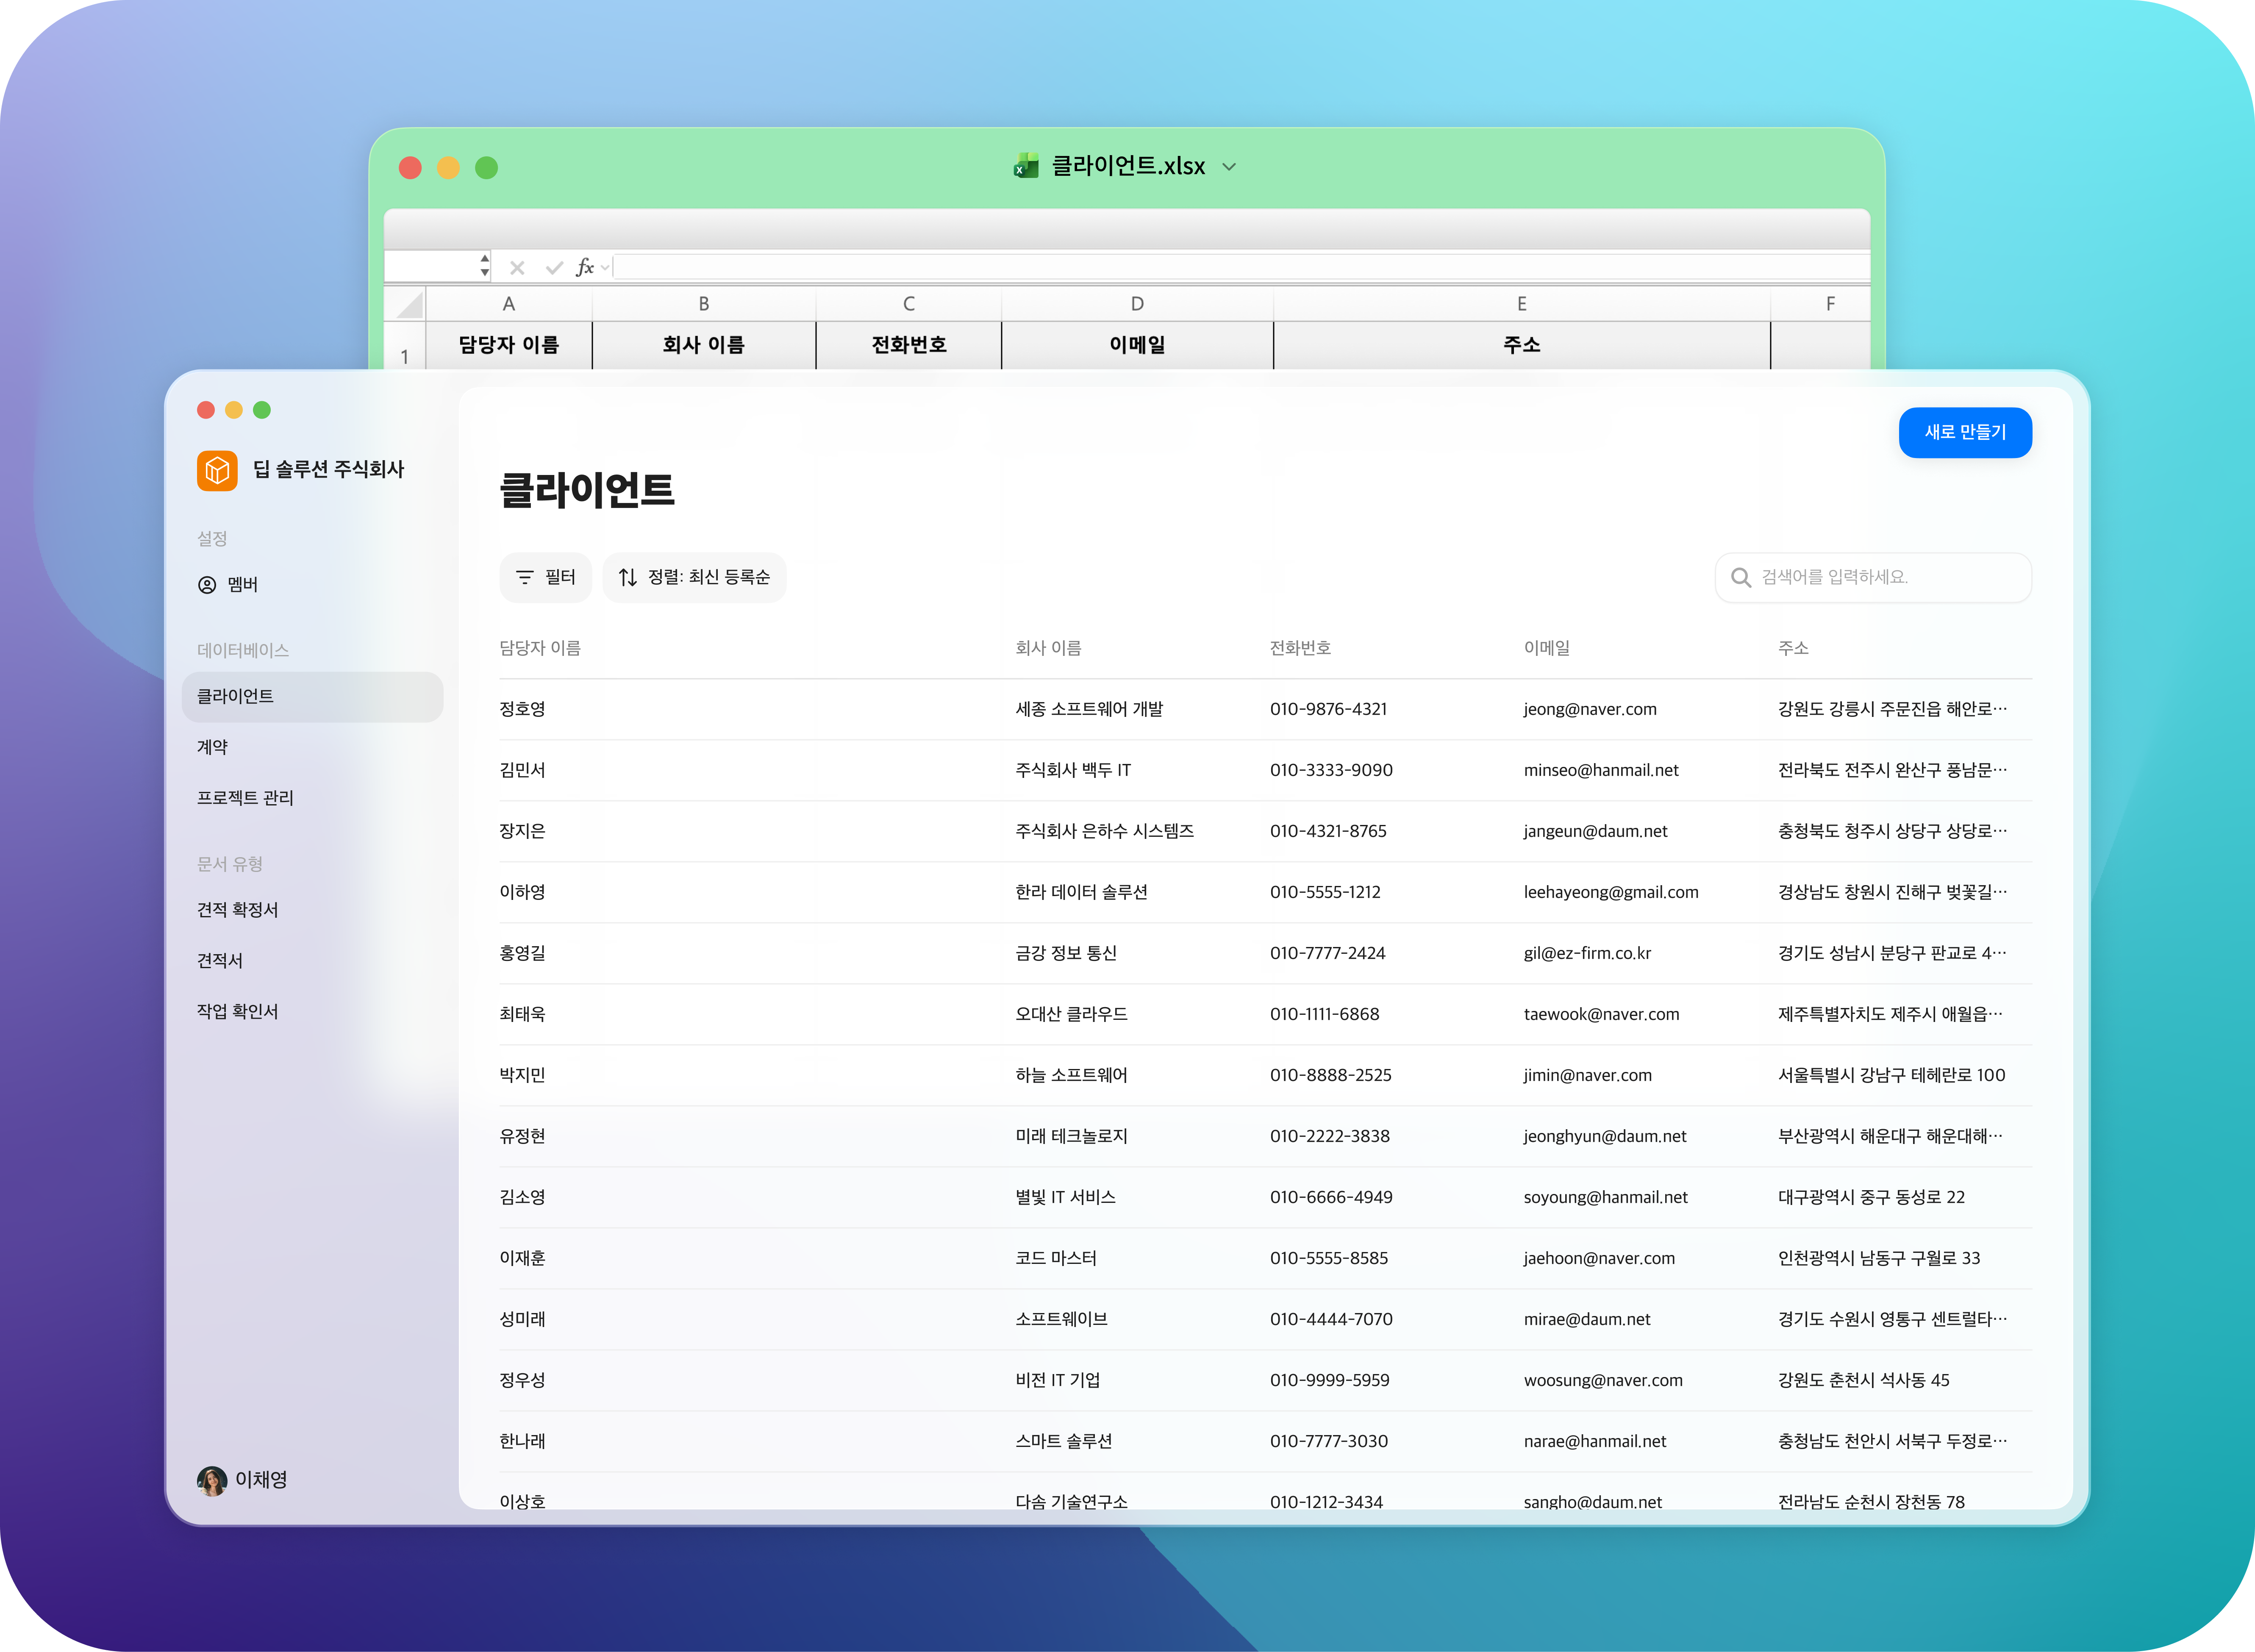Click the member person icon in sidebar

pos(207,585)
